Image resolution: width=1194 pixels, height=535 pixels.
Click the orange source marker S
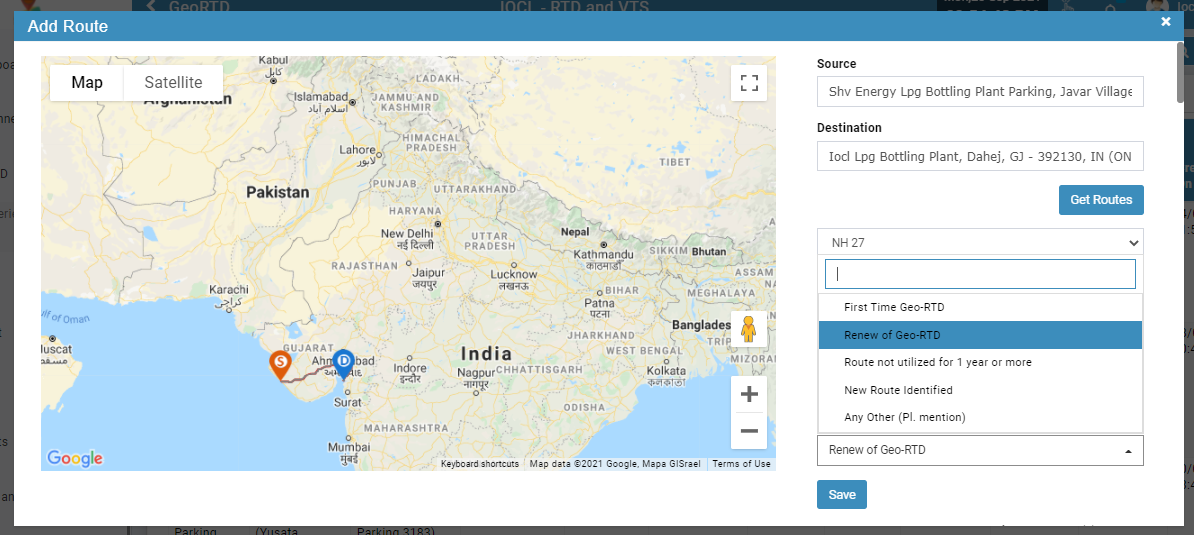280,365
